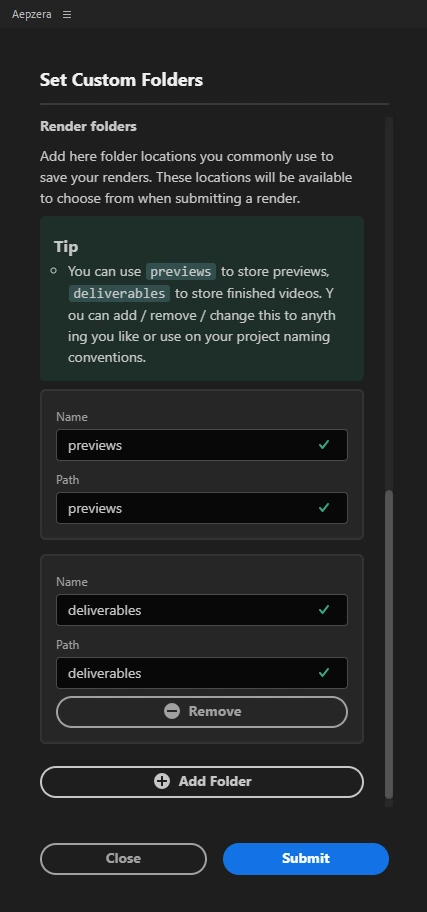Edit the previews Name input field
The image size is (427, 912).
(202, 445)
